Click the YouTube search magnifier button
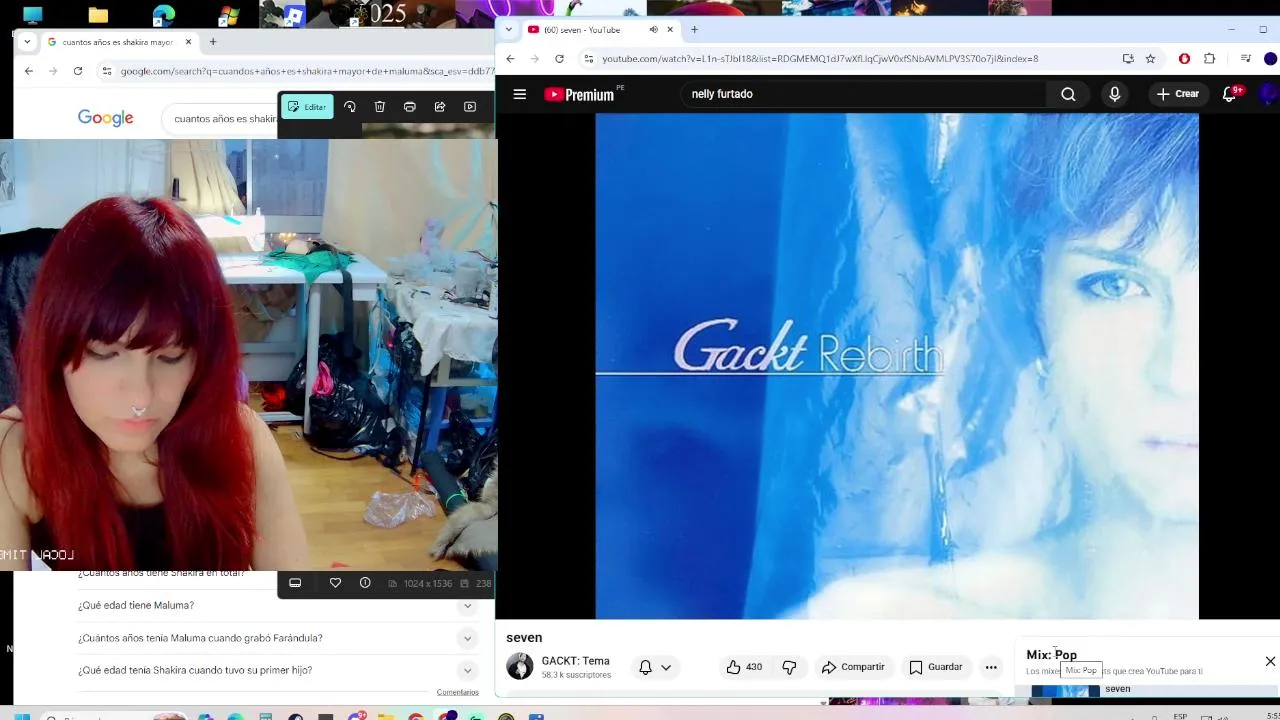The height and width of the screenshot is (720, 1280). tap(1068, 94)
